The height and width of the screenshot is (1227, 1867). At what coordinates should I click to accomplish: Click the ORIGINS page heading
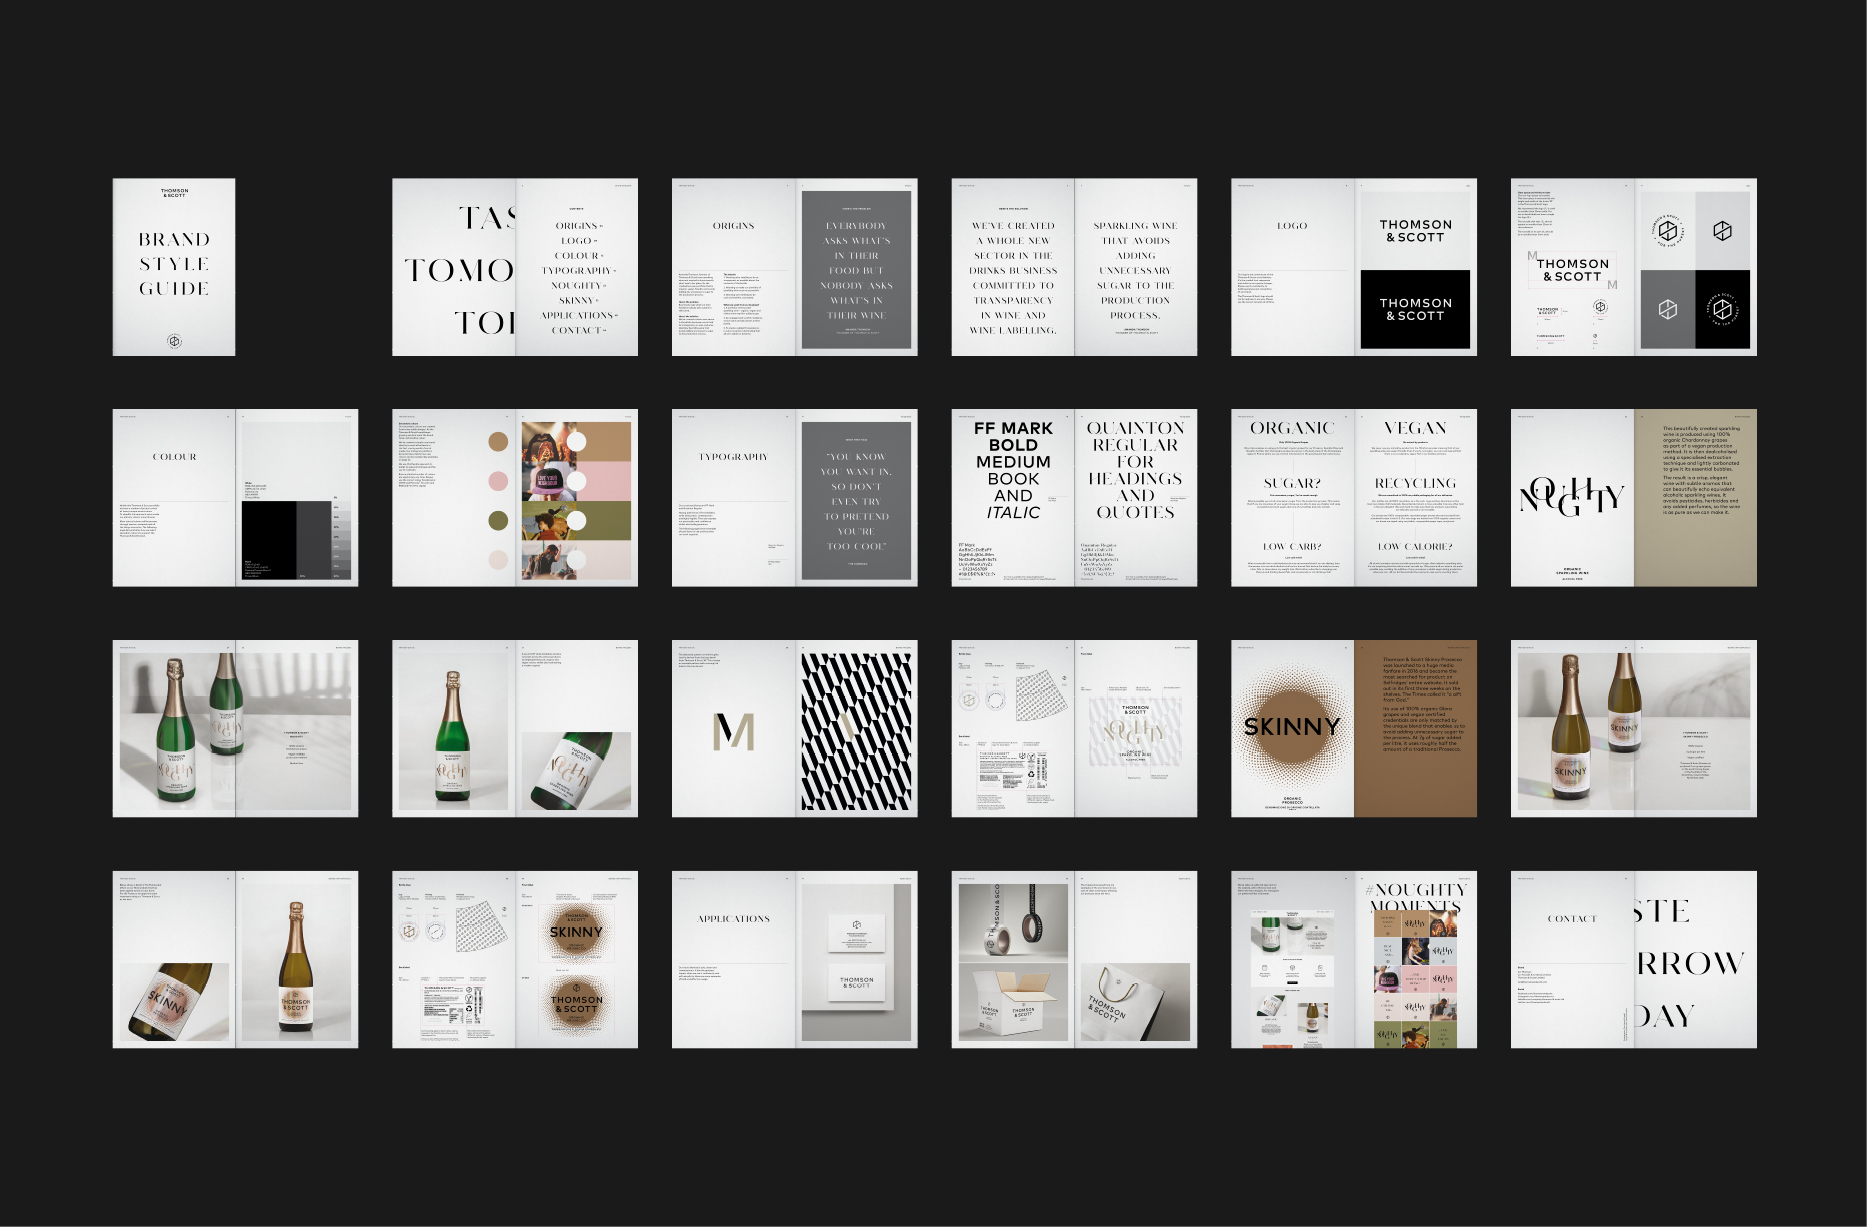coord(733,226)
